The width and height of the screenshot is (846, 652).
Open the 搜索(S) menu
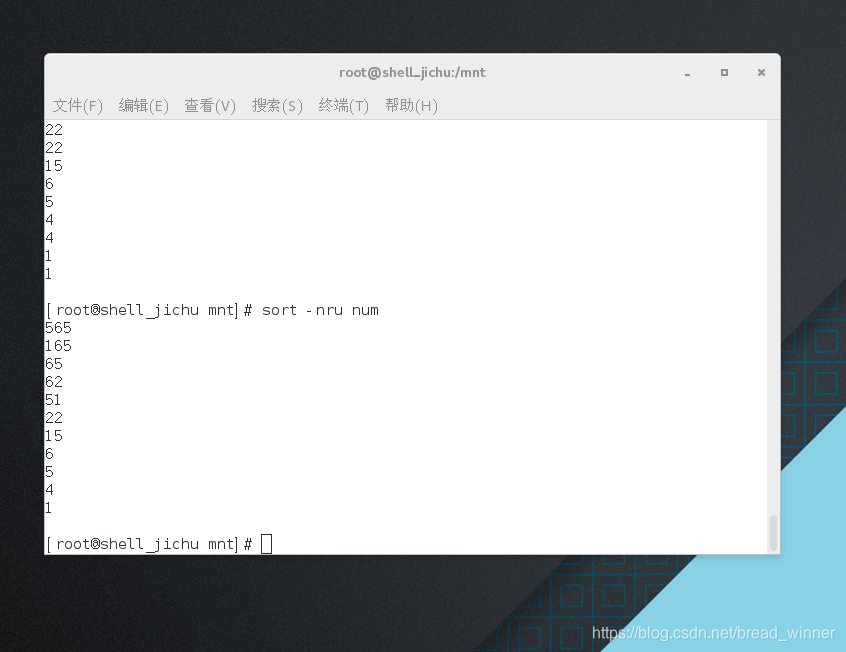pyautogui.click(x=277, y=105)
